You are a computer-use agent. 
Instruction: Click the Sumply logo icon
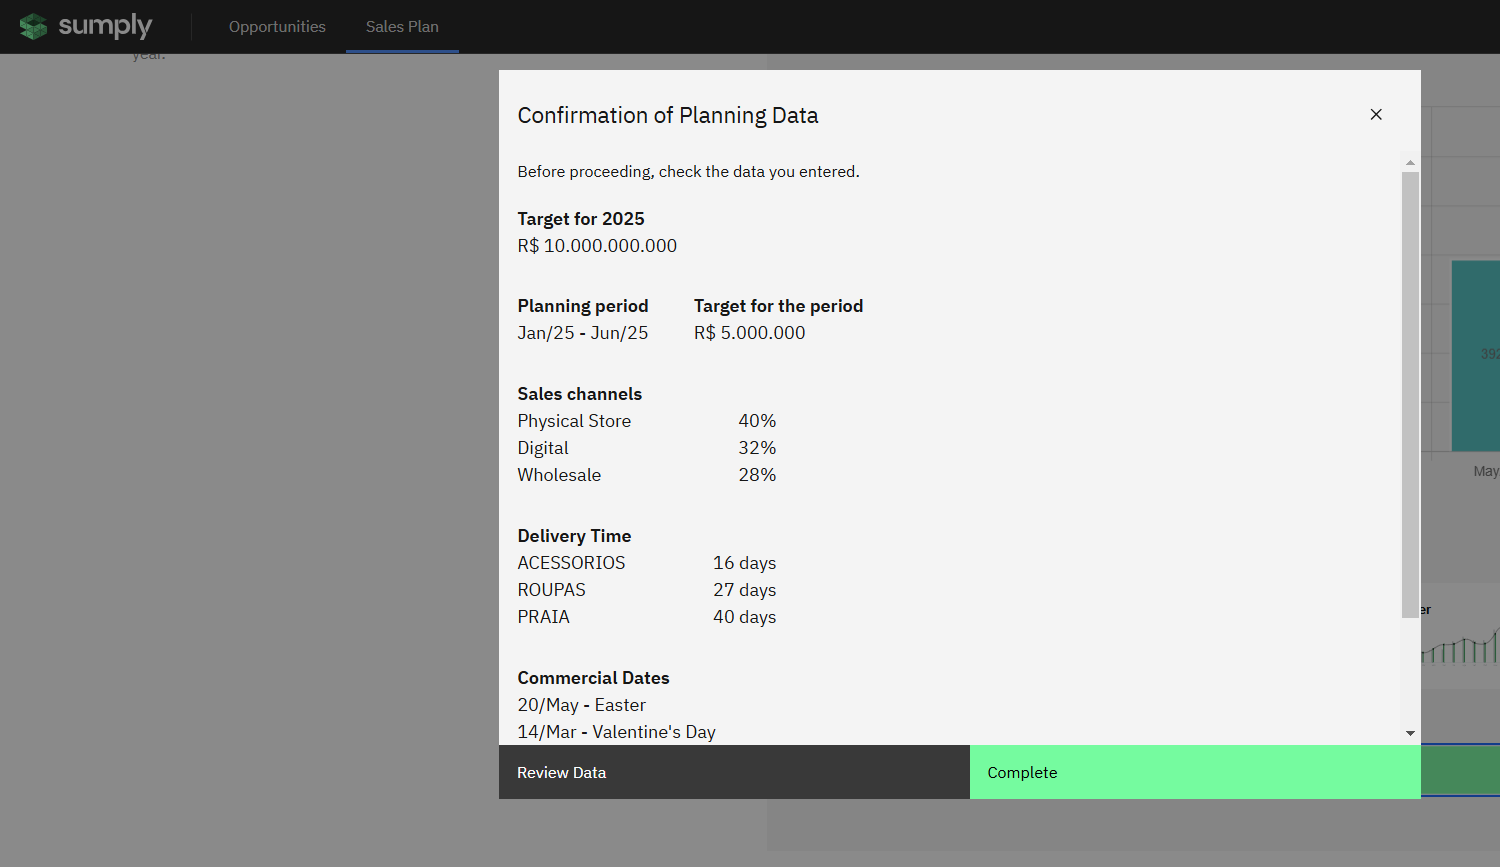pyautogui.click(x=33, y=27)
